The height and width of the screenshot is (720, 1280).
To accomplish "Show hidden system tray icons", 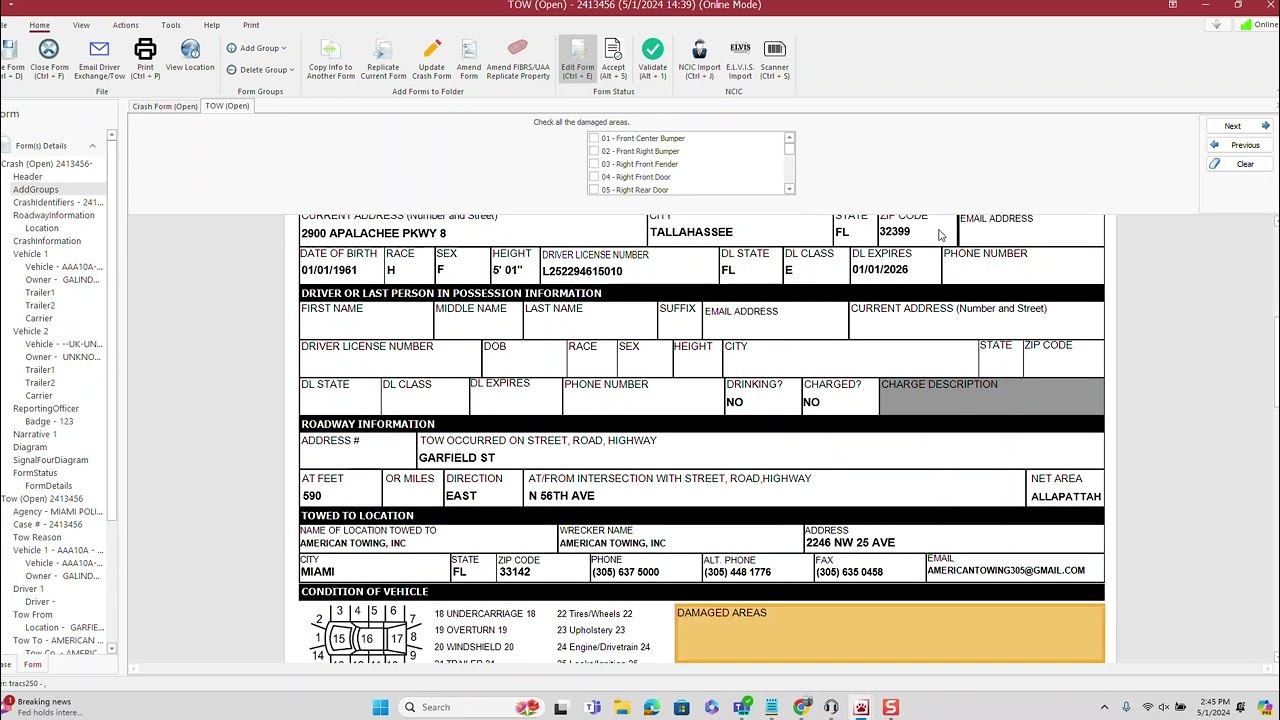I will coord(1105,708).
